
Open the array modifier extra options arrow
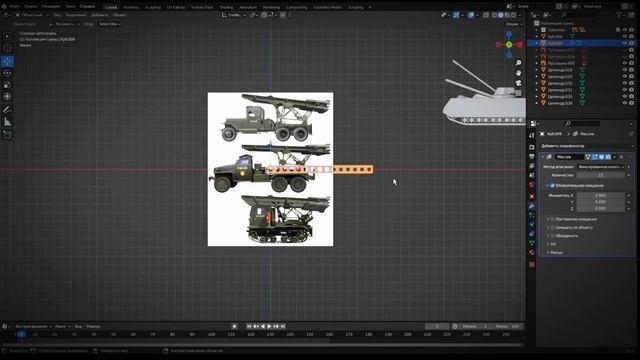[x=615, y=157]
